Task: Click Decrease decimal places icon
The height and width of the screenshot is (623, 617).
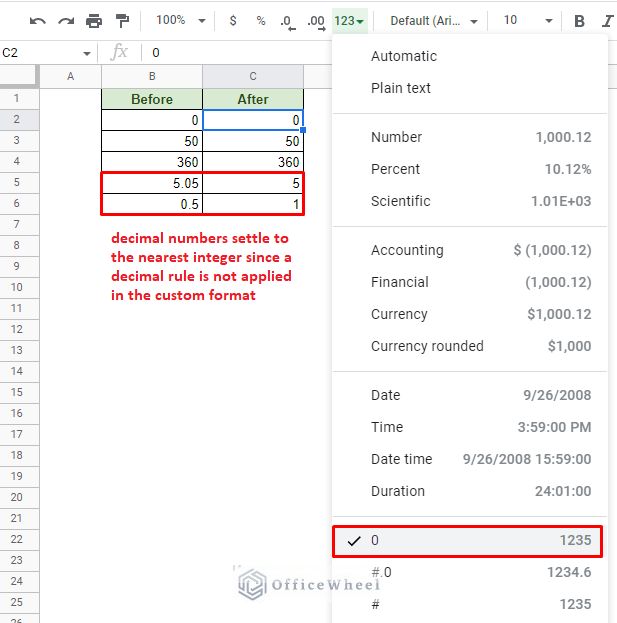Action: (287, 21)
